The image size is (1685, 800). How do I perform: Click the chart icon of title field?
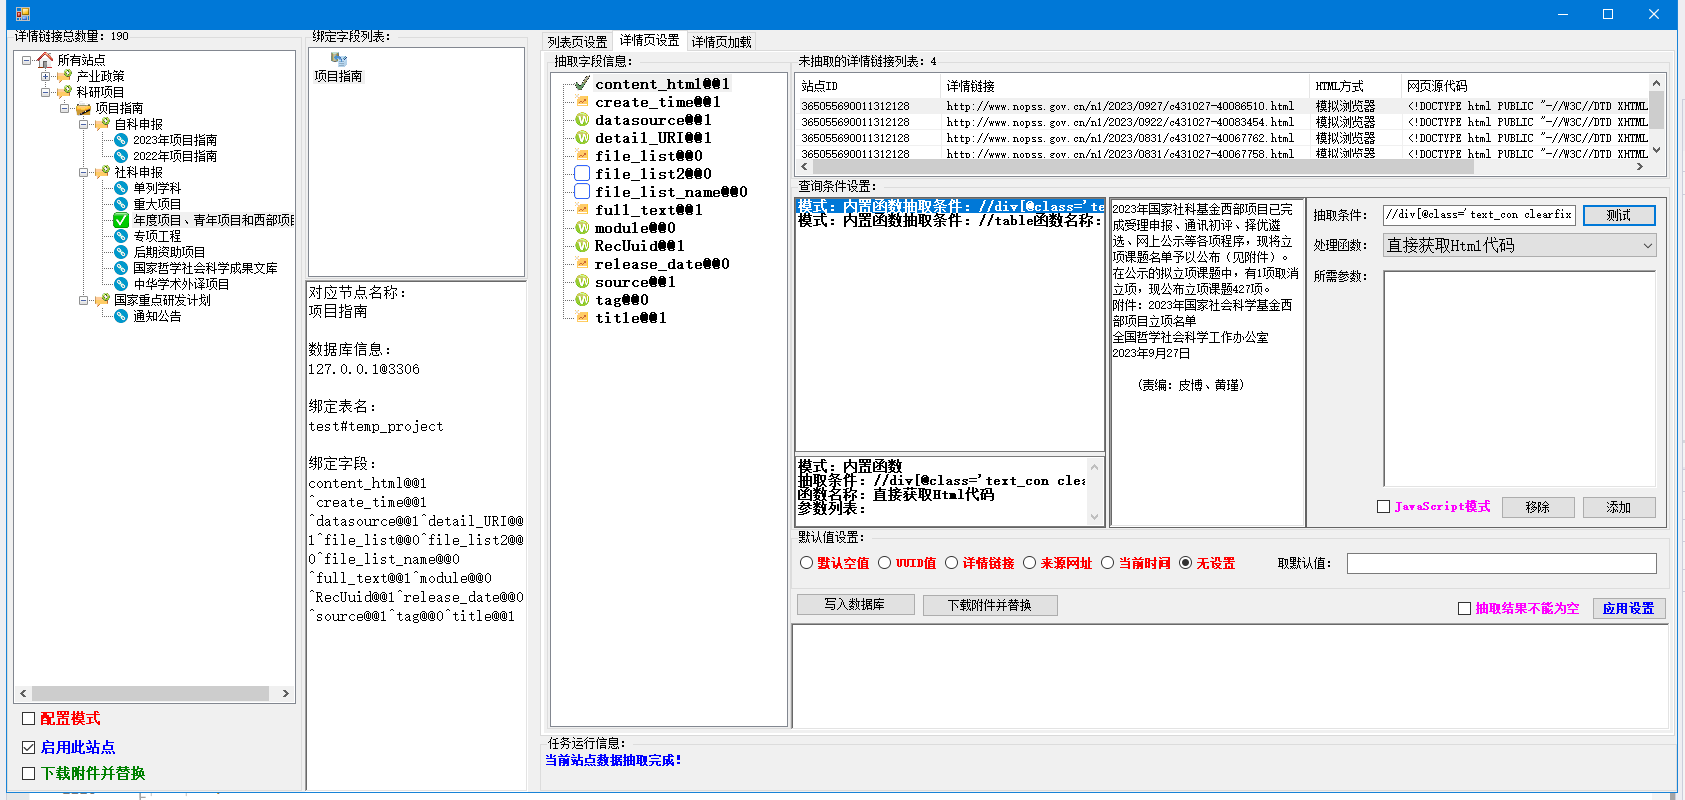coord(582,318)
